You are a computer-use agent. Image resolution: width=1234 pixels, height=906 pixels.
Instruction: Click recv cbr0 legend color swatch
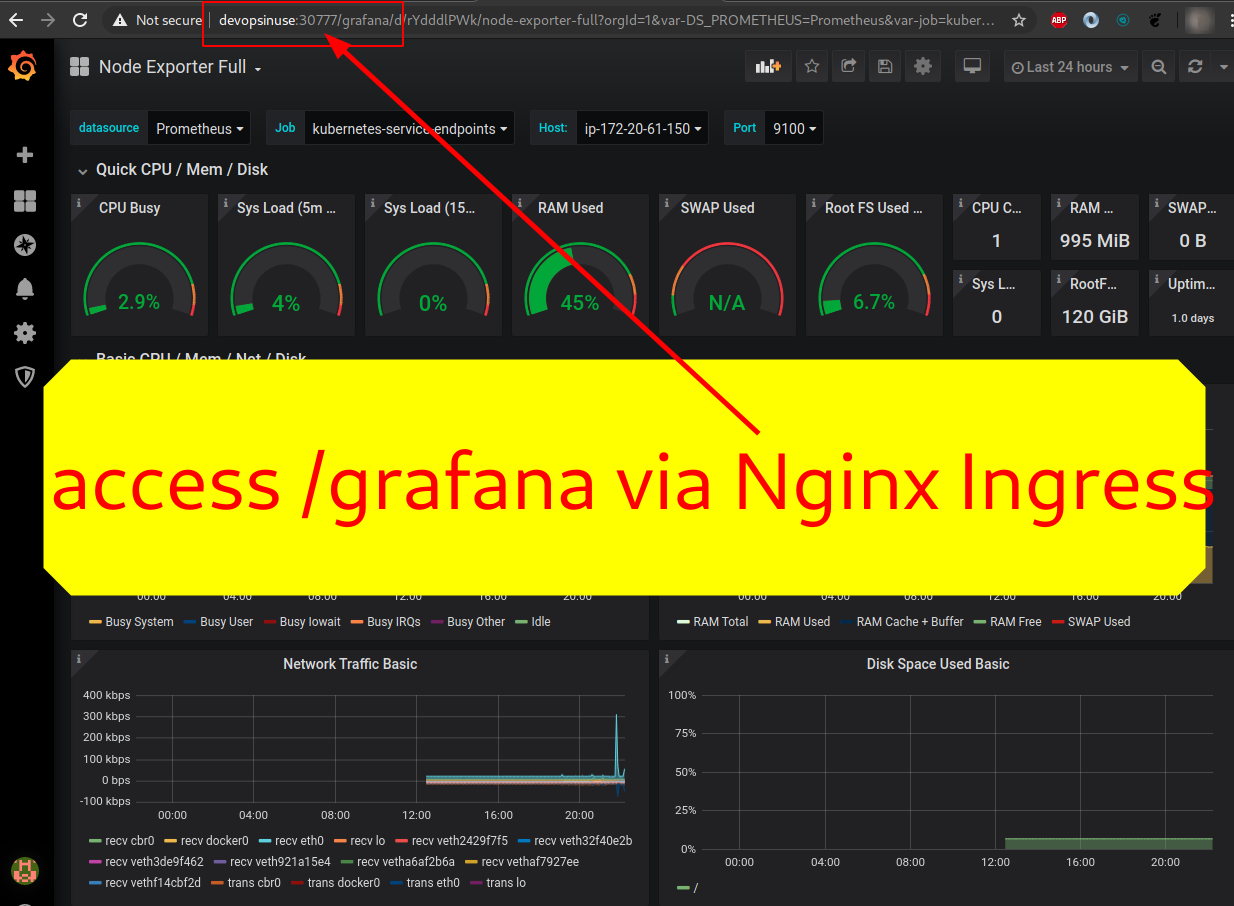click(x=95, y=841)
